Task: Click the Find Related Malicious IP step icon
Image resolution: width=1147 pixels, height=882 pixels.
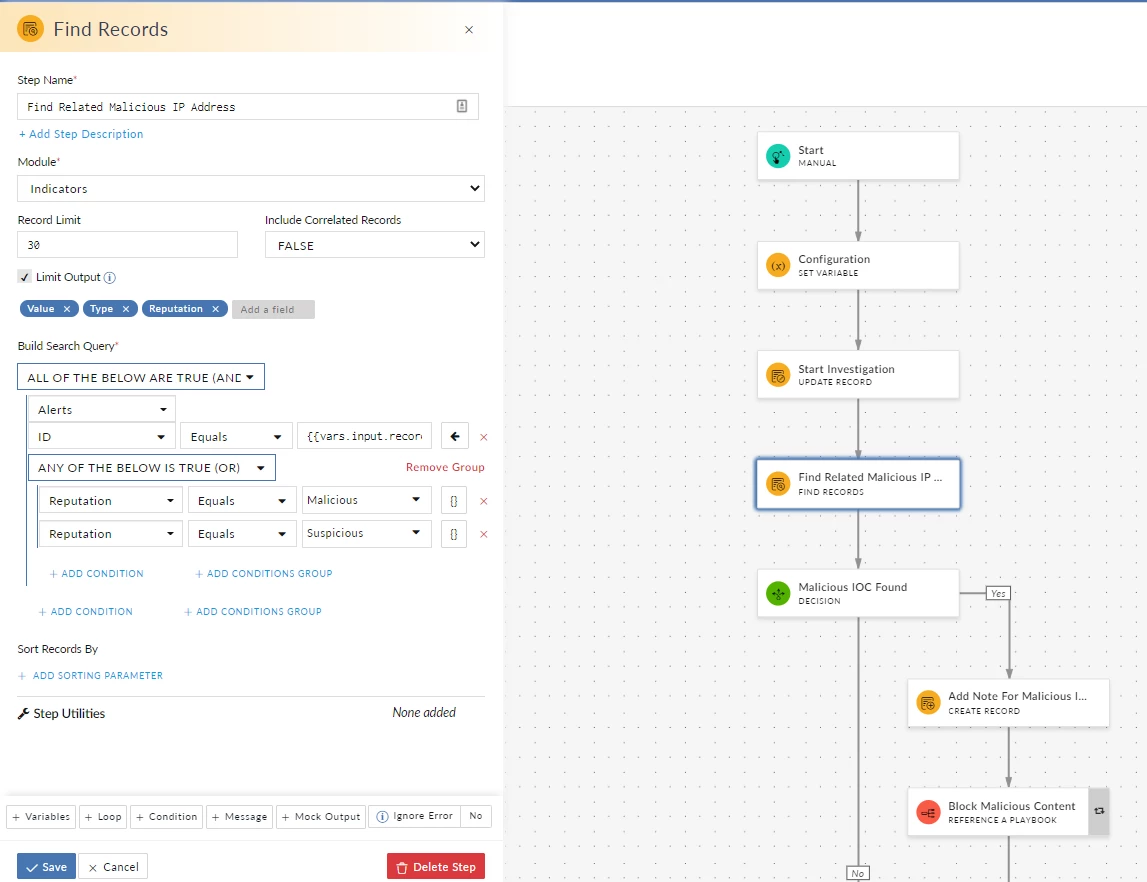Action: [778, 483]
